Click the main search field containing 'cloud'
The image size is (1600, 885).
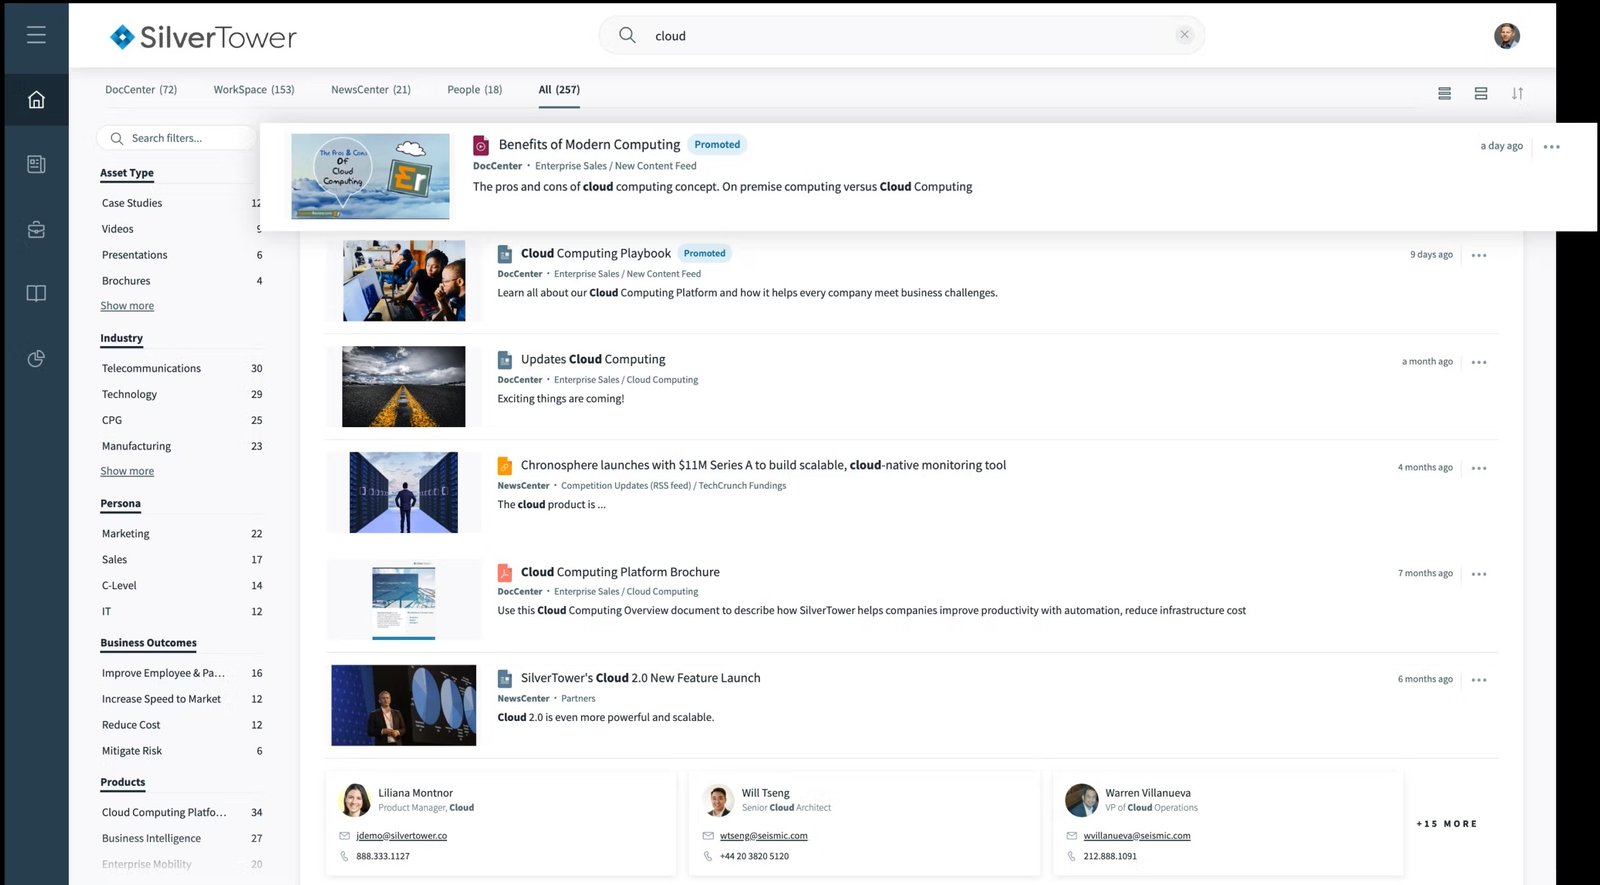pyautogui.click(x=901, y=35)
